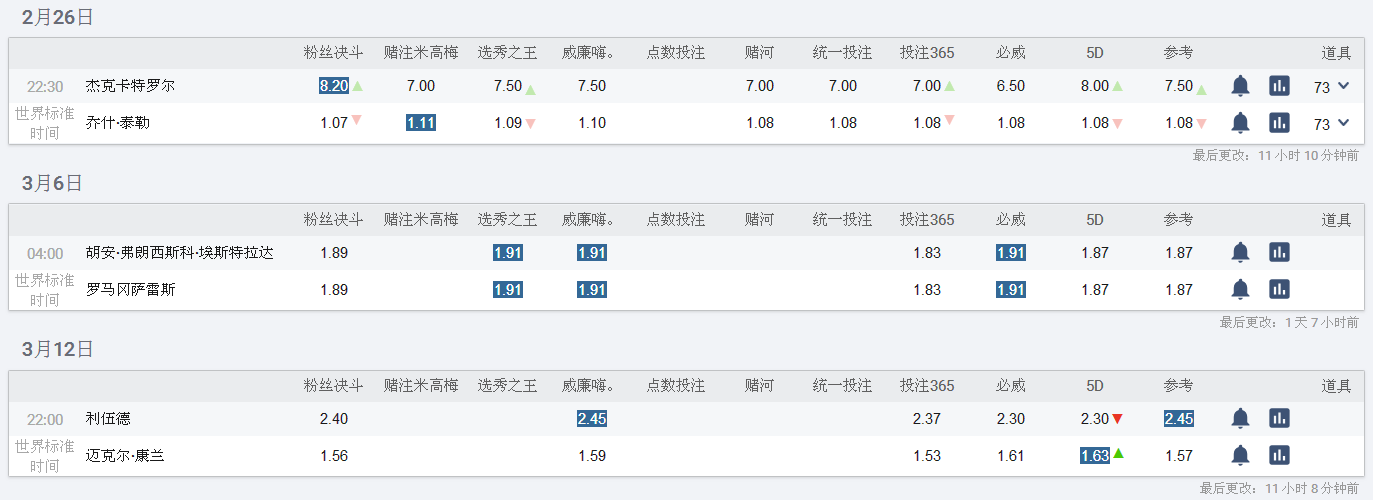
Task: Click bell icon for 迈克尔·康兰
Action: tap(1240, 455)
